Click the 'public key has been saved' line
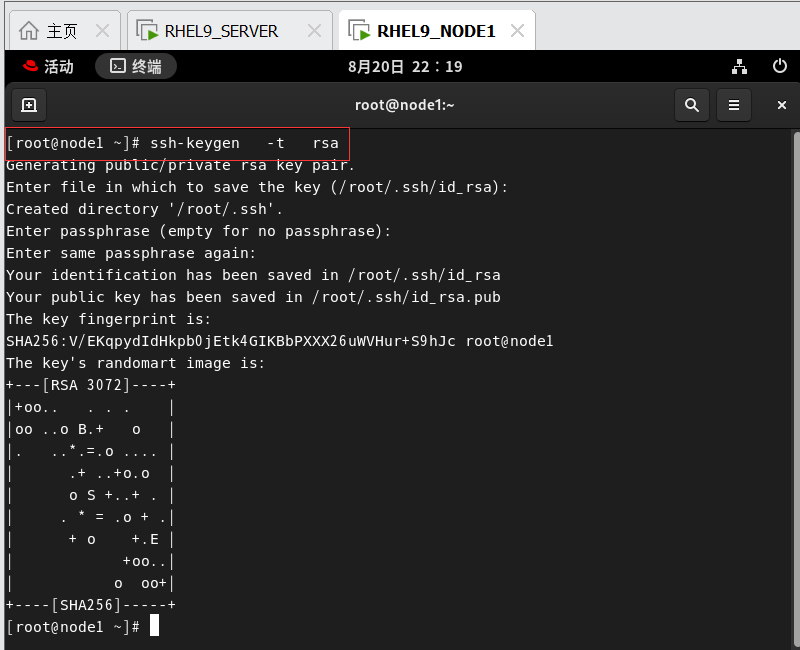Viewport: 800px width, 650px height. (254, 297)
